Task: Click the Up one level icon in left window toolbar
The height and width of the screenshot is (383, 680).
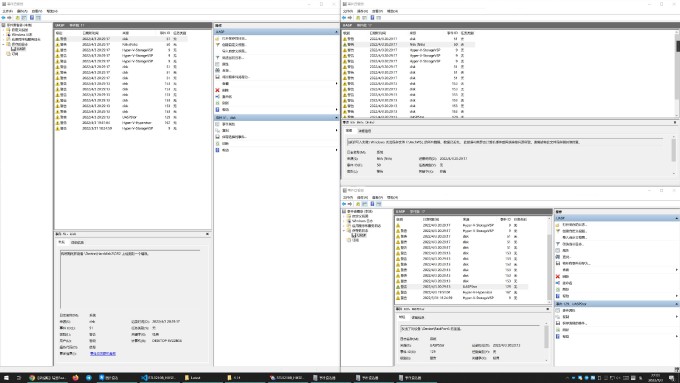Action: tap(18, 18)
